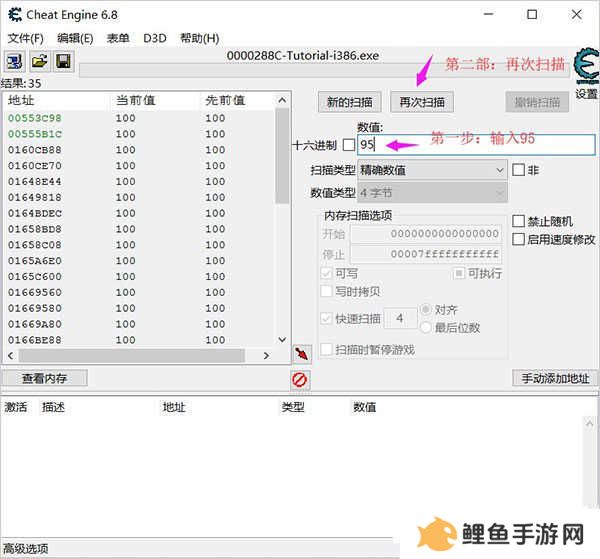Click the fast scan alignment value field

click(x=400, y=318)
